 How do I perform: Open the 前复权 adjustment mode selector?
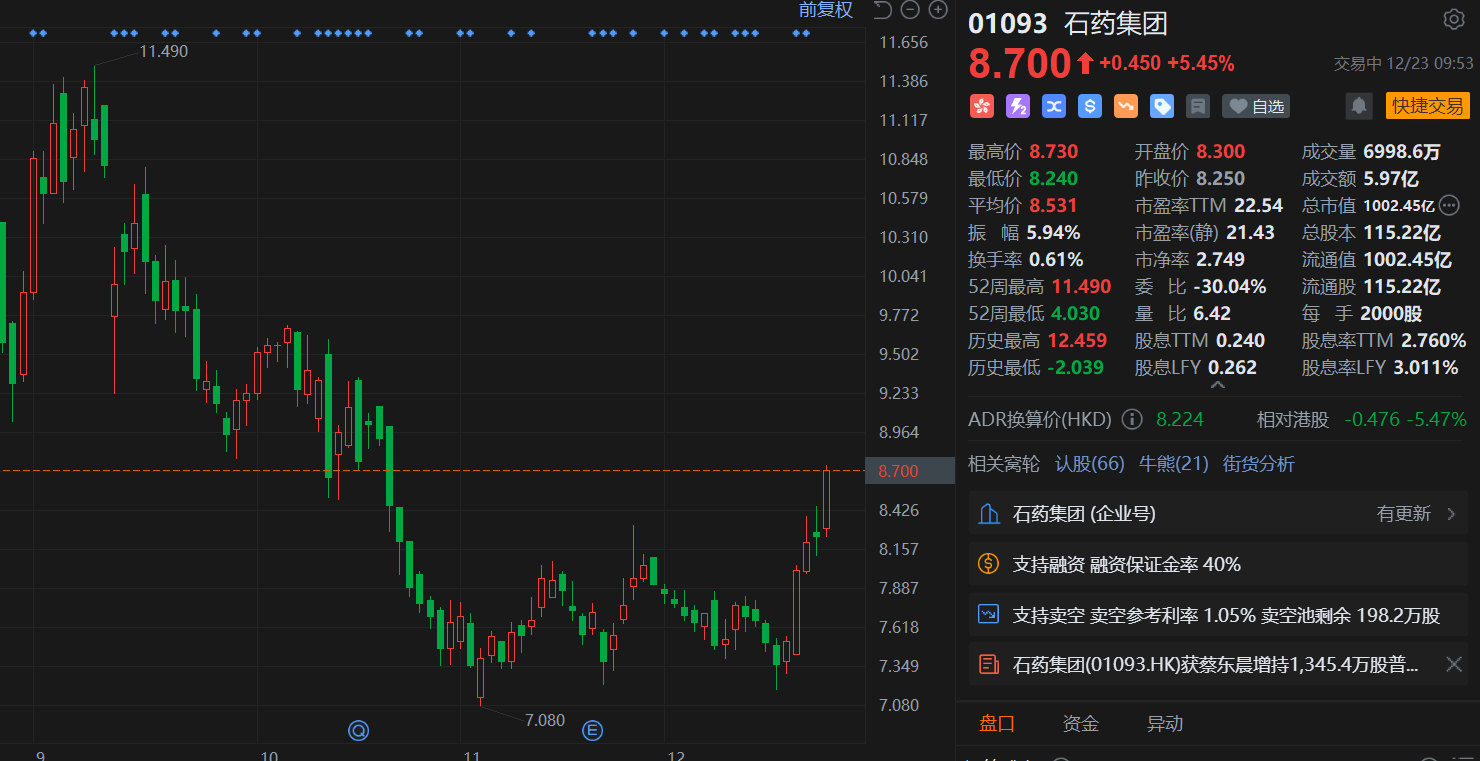click(x=825, y=10)
